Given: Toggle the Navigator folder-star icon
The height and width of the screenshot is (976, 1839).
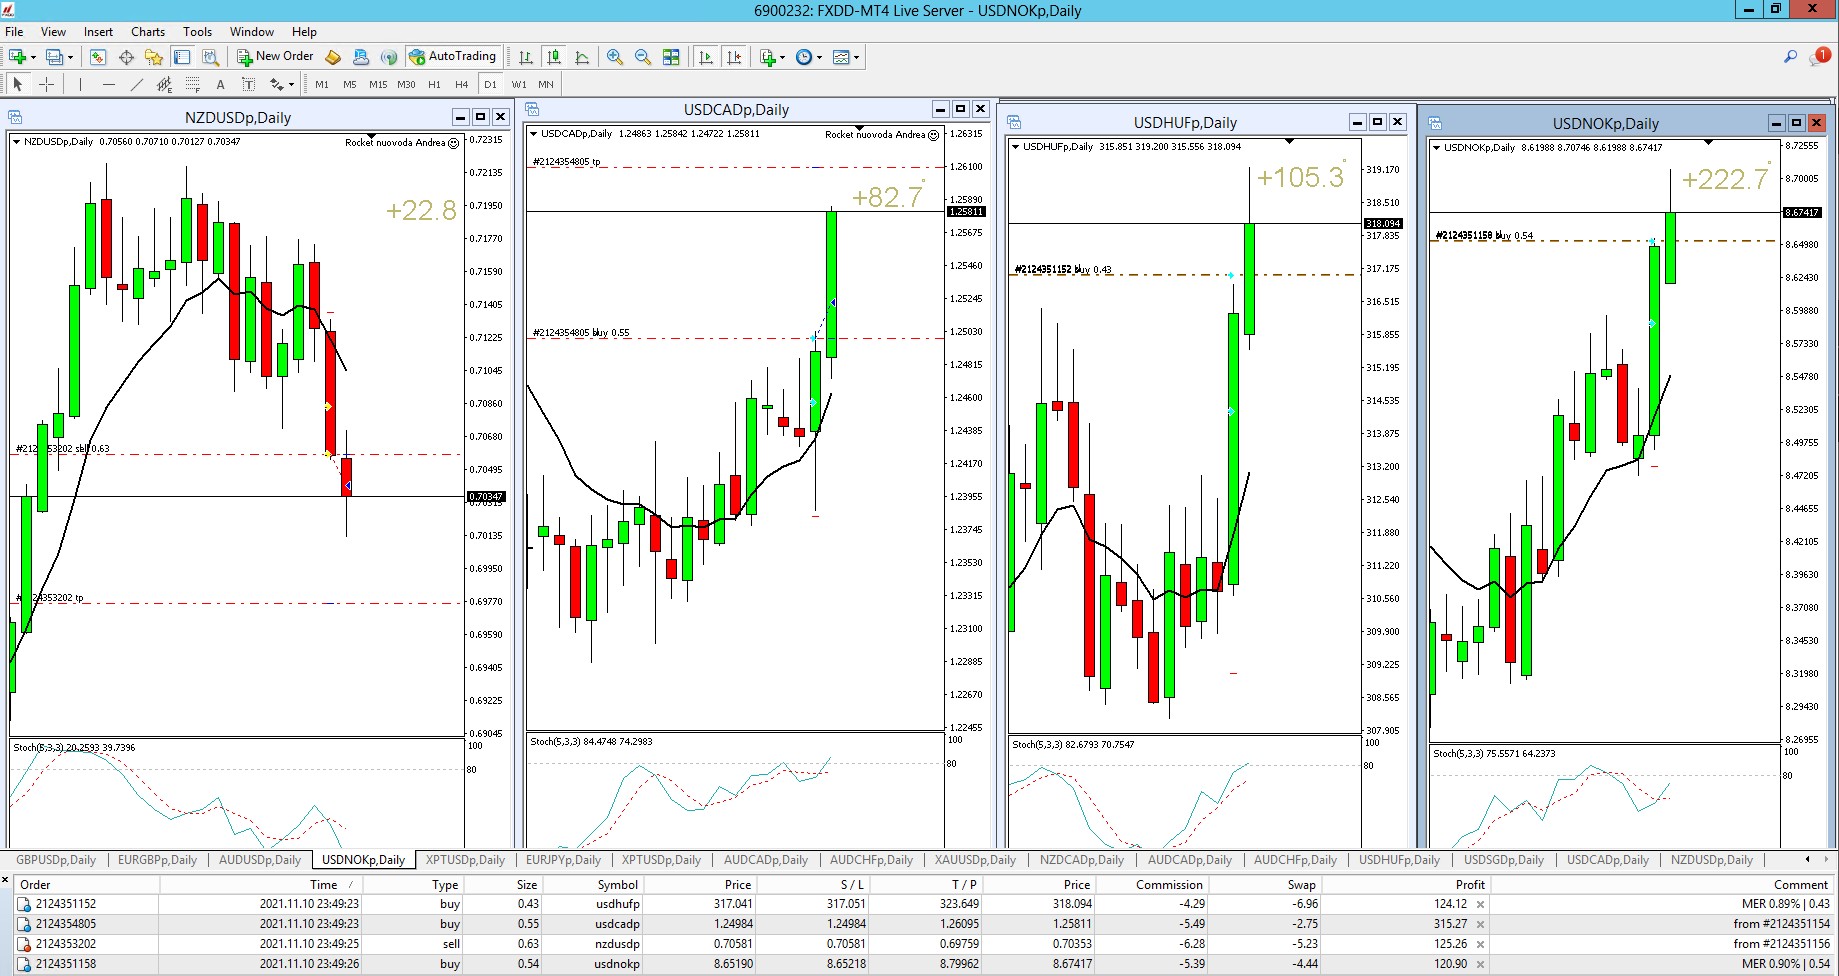Looking at the screenshot, I should [154, 57].
